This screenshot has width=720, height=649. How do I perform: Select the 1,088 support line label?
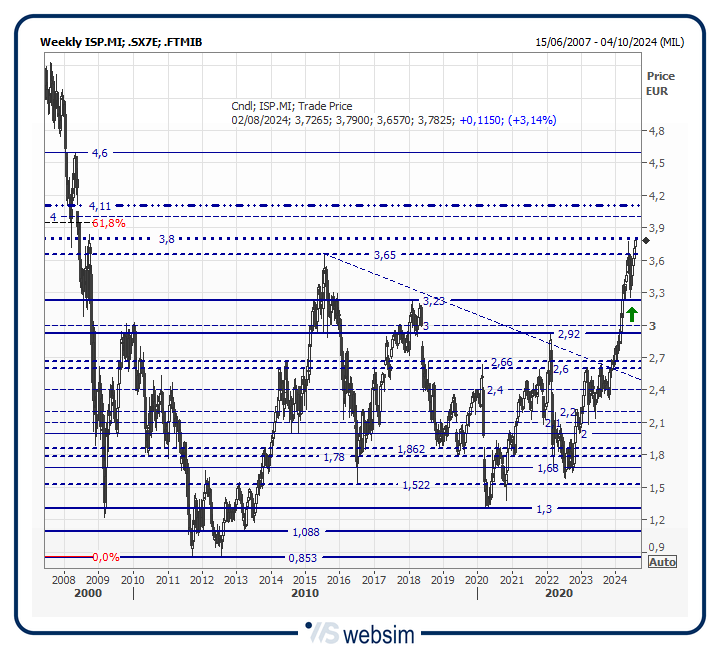click(305, 531)
